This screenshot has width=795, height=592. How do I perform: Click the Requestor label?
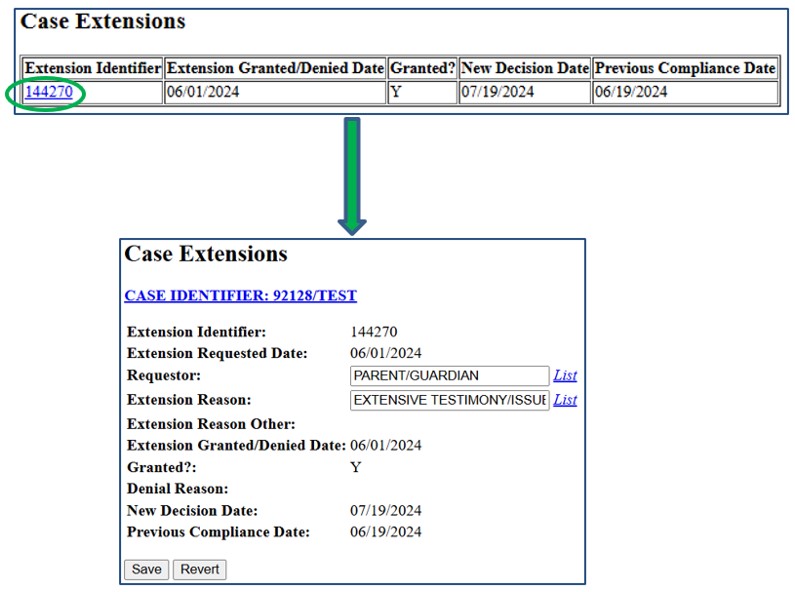pos(164,376)
